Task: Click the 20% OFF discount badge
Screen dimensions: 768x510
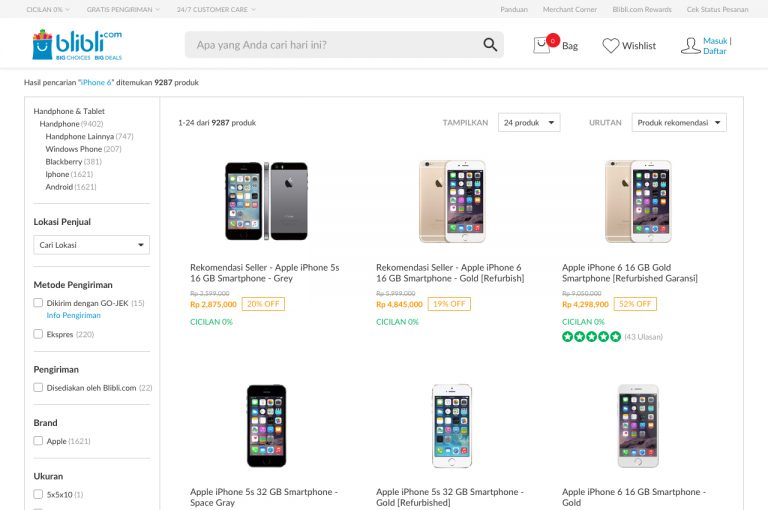Action: [x=263, y=304]
